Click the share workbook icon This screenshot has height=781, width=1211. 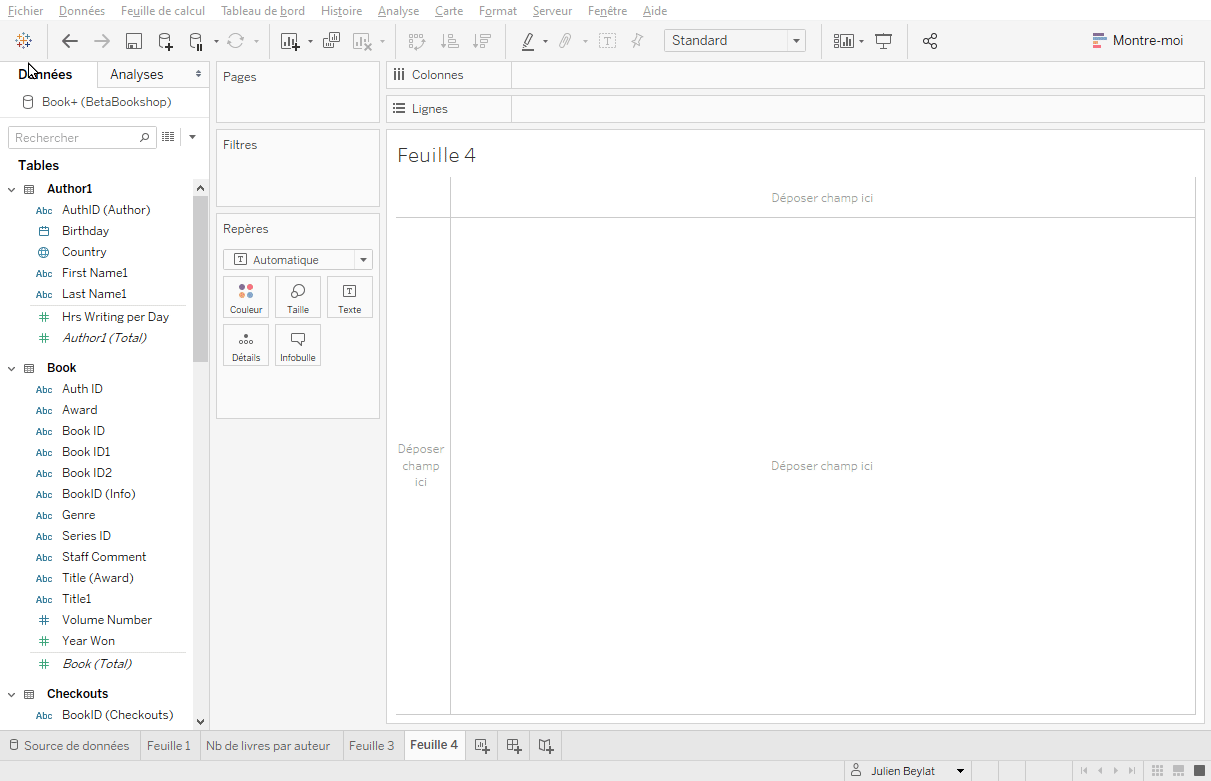[930, 41]
